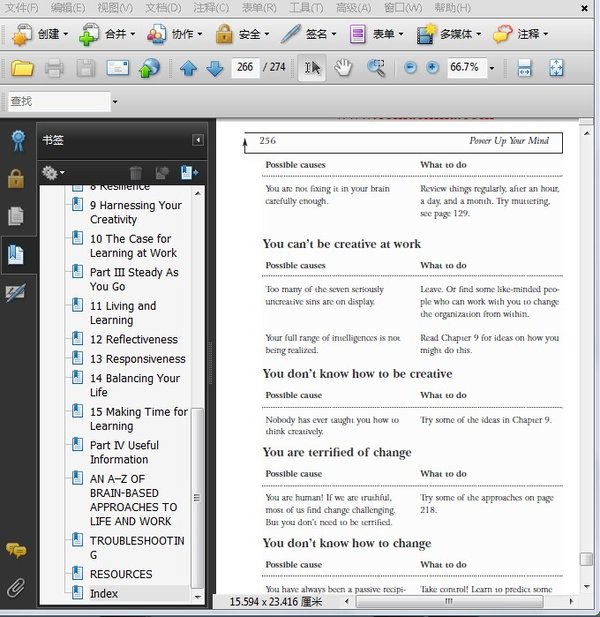Open the Pages thumbnails panel
Screen dimensions: 600x617
tap(16, 216)
